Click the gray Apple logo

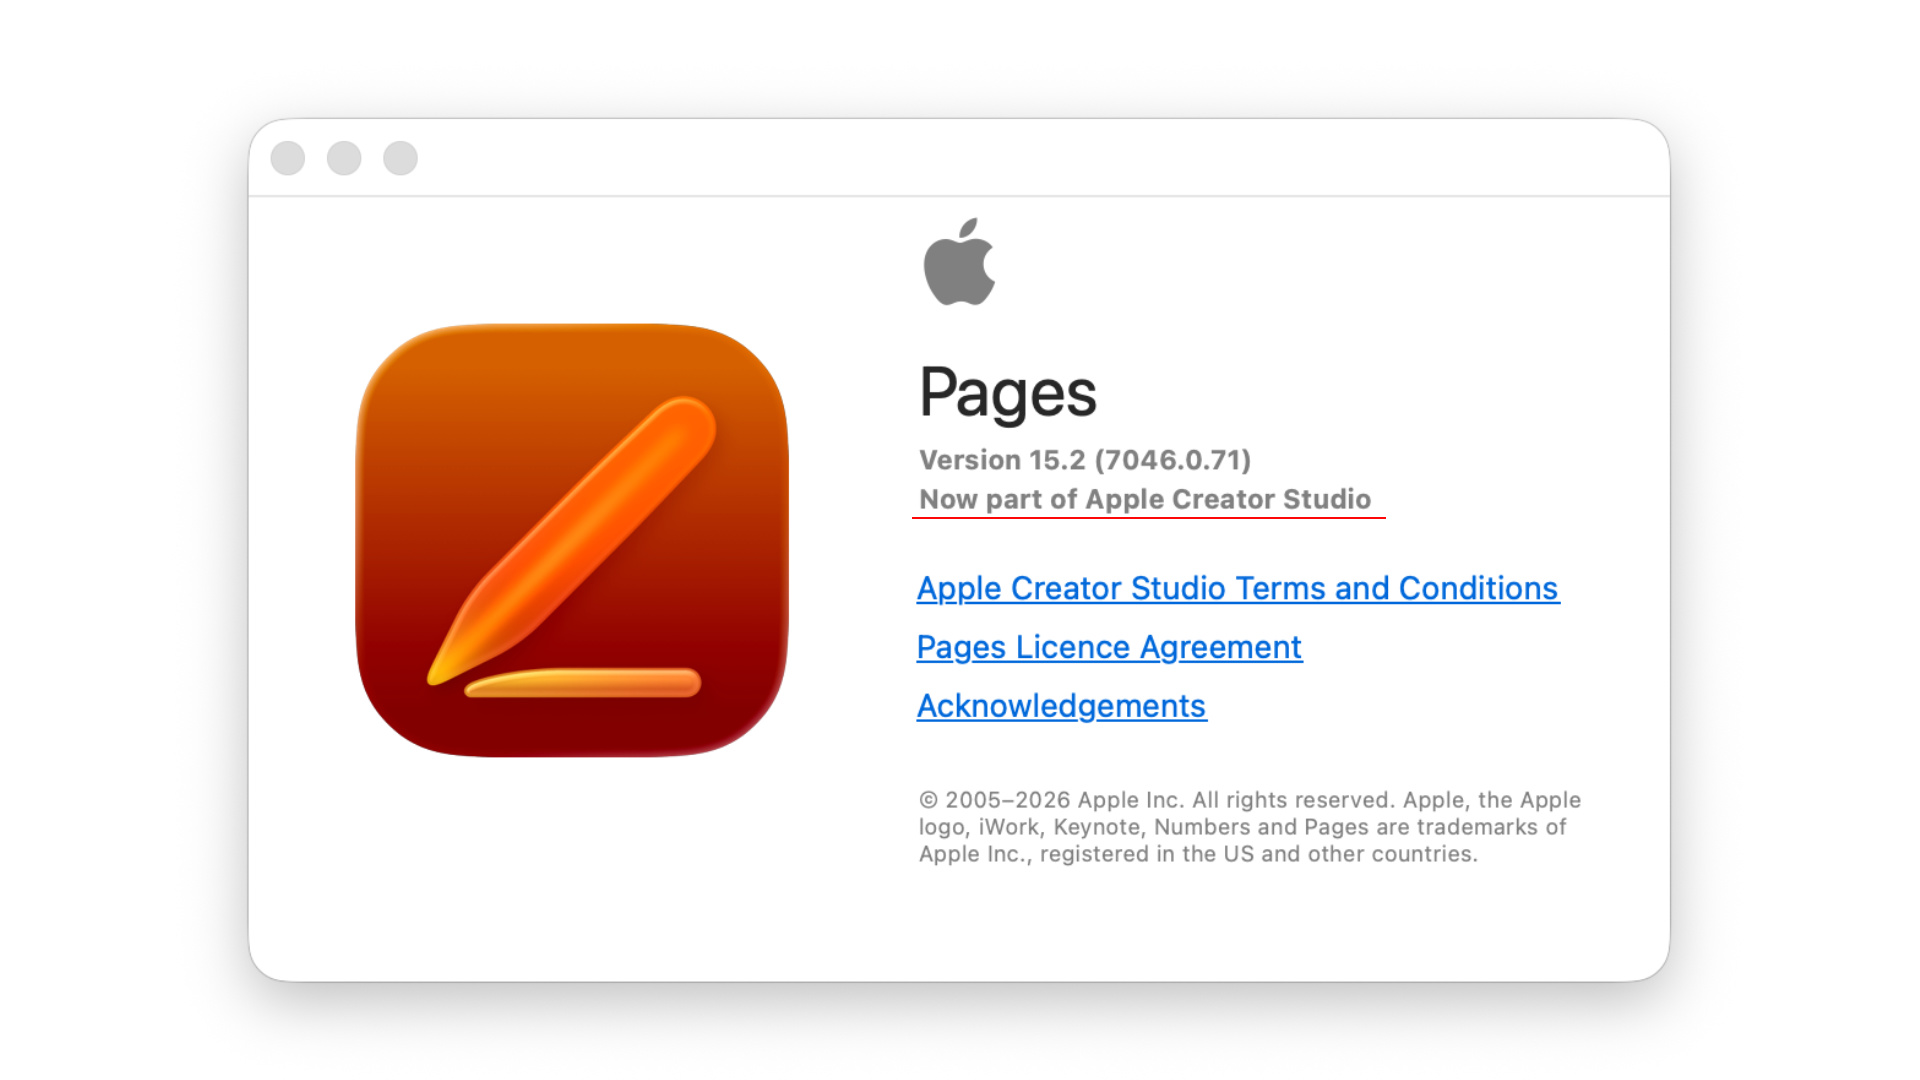[959, 262]
